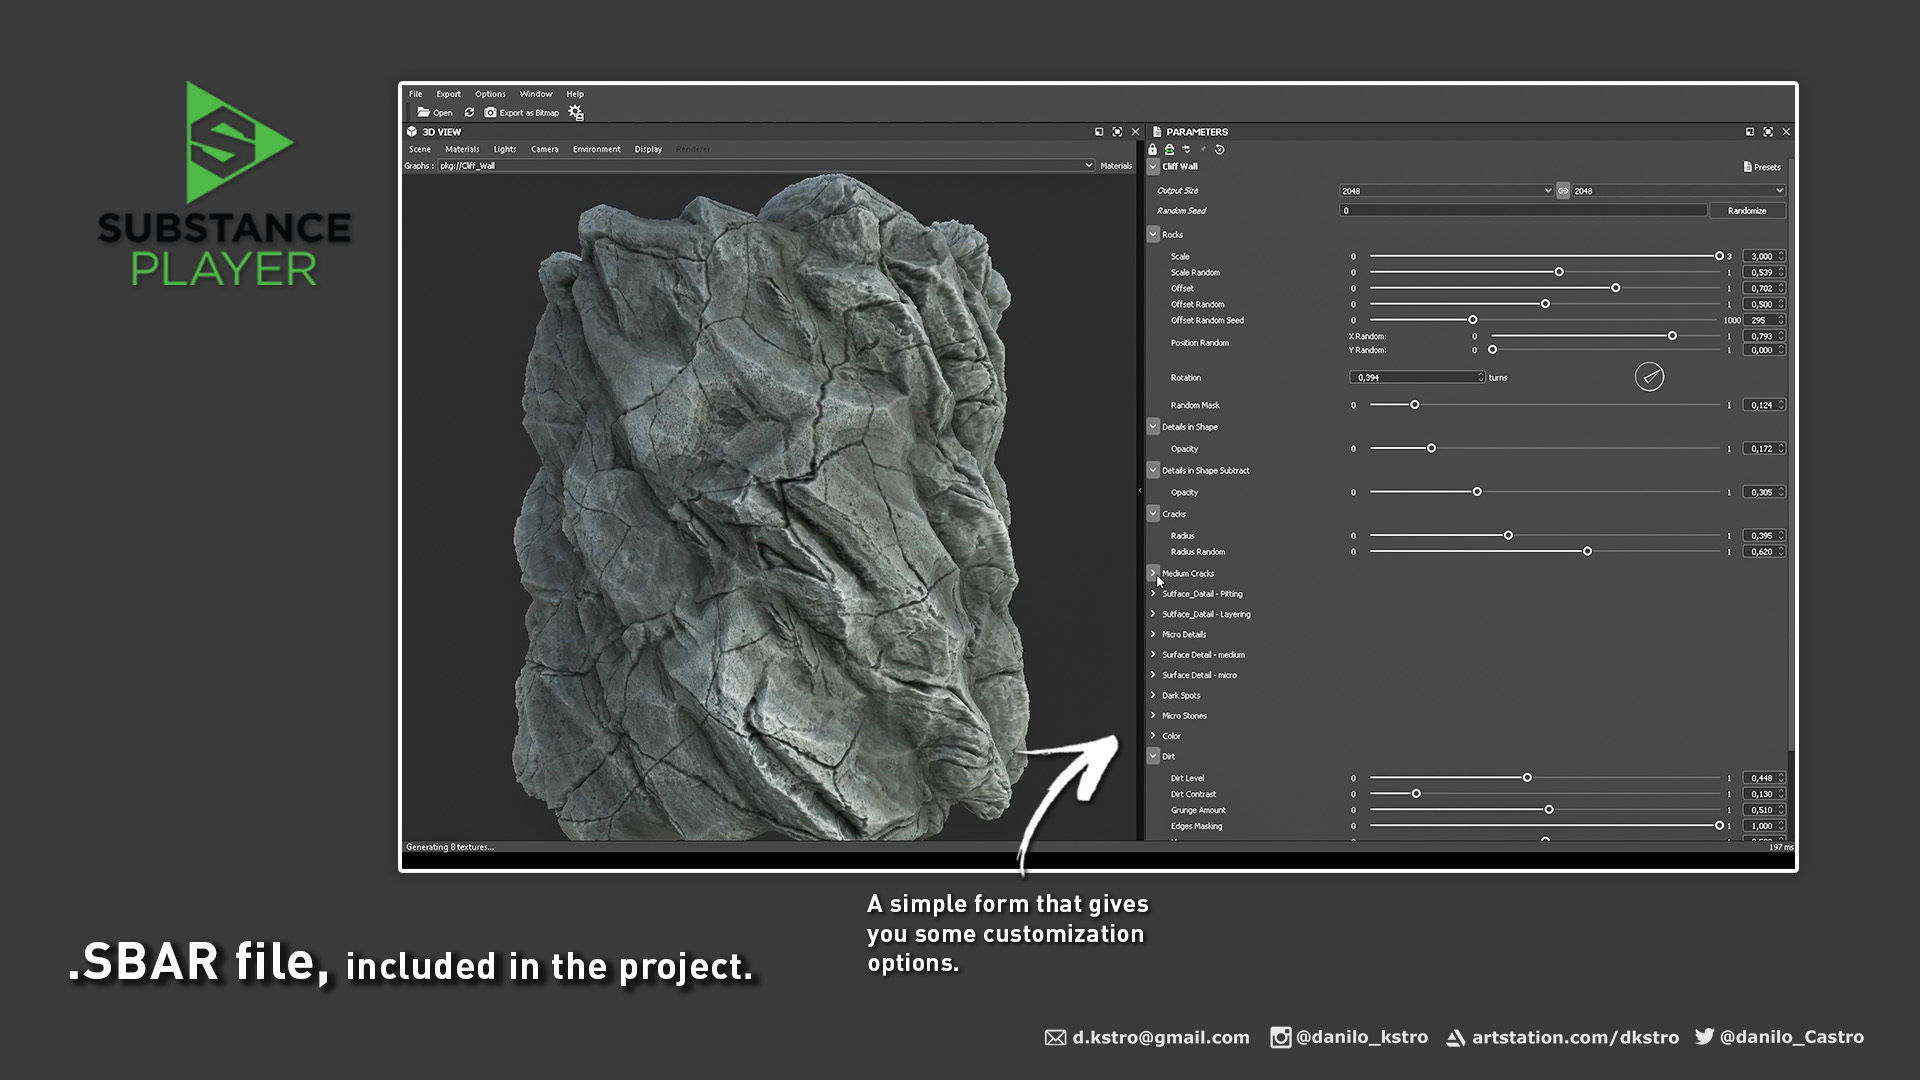Screen dimensions: 1920x1080
Task: Open the Graphs dropdown showing pkg://Cliff_Wall
Action: point(766,166)
